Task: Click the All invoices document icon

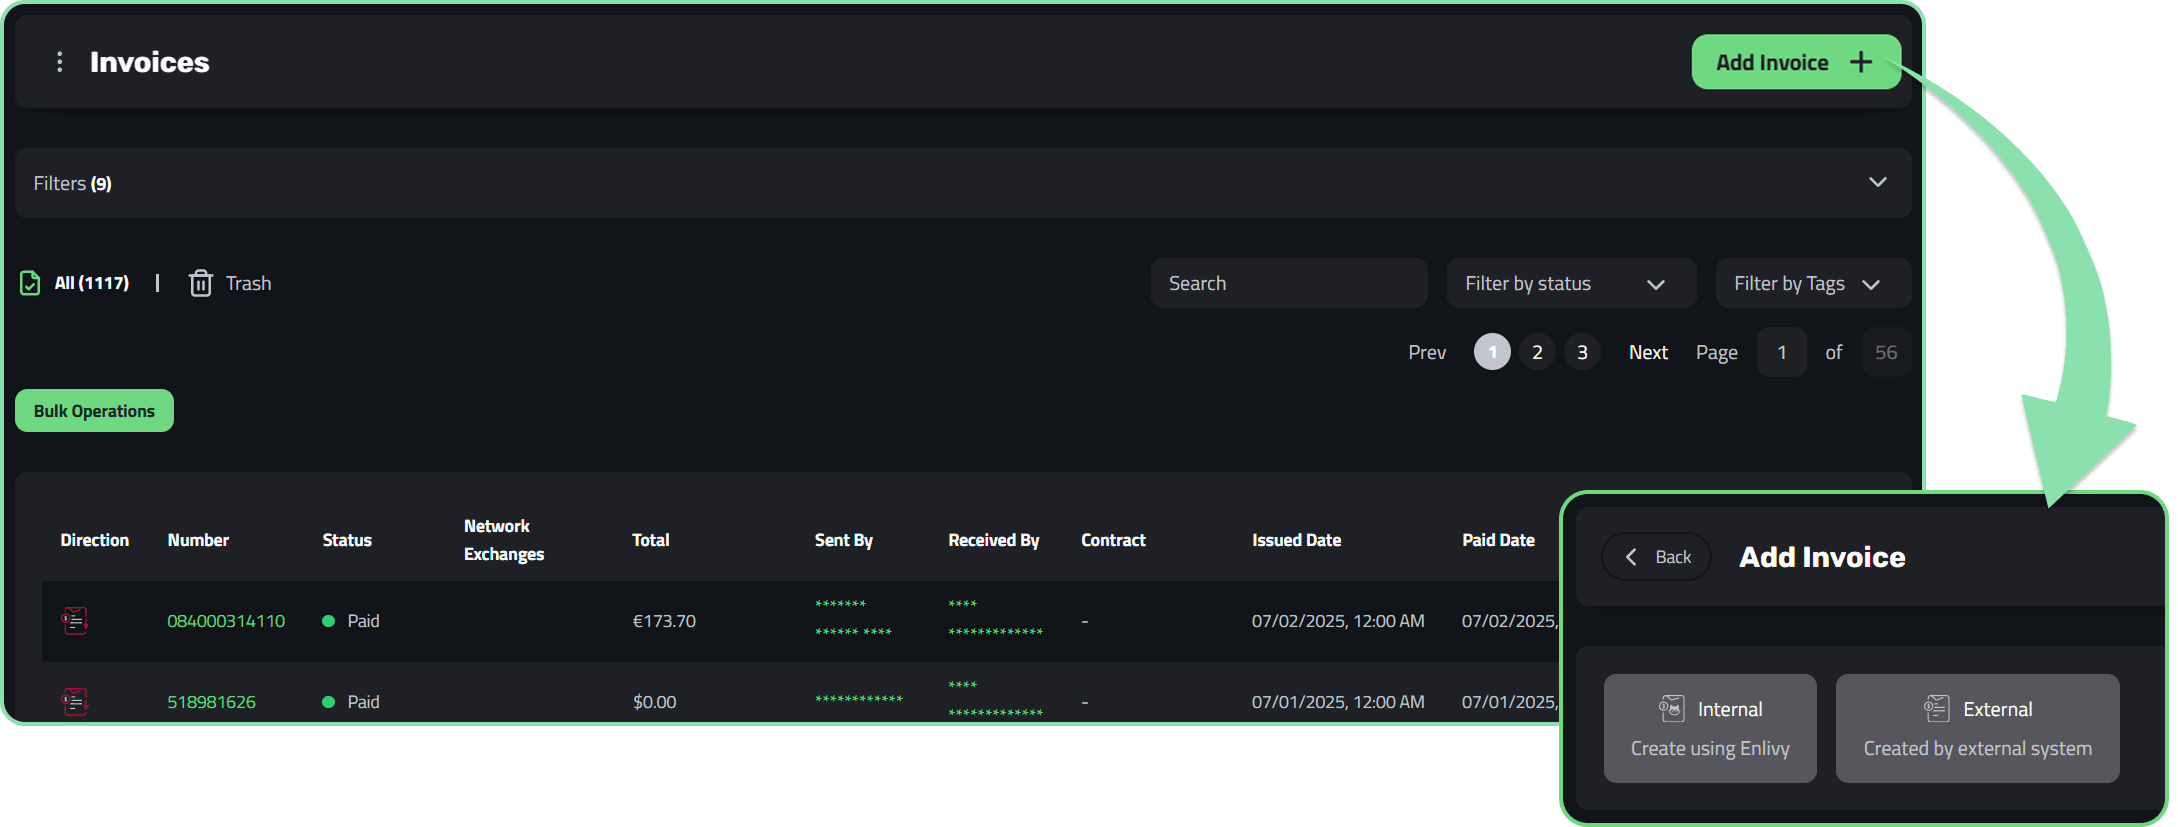Action: [x=30, y=283]
